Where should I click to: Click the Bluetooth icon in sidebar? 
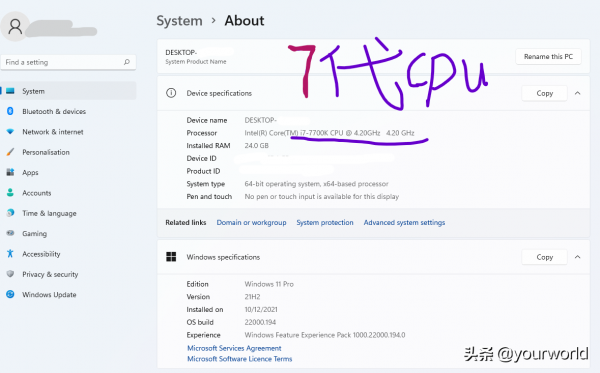pos(10,111)
